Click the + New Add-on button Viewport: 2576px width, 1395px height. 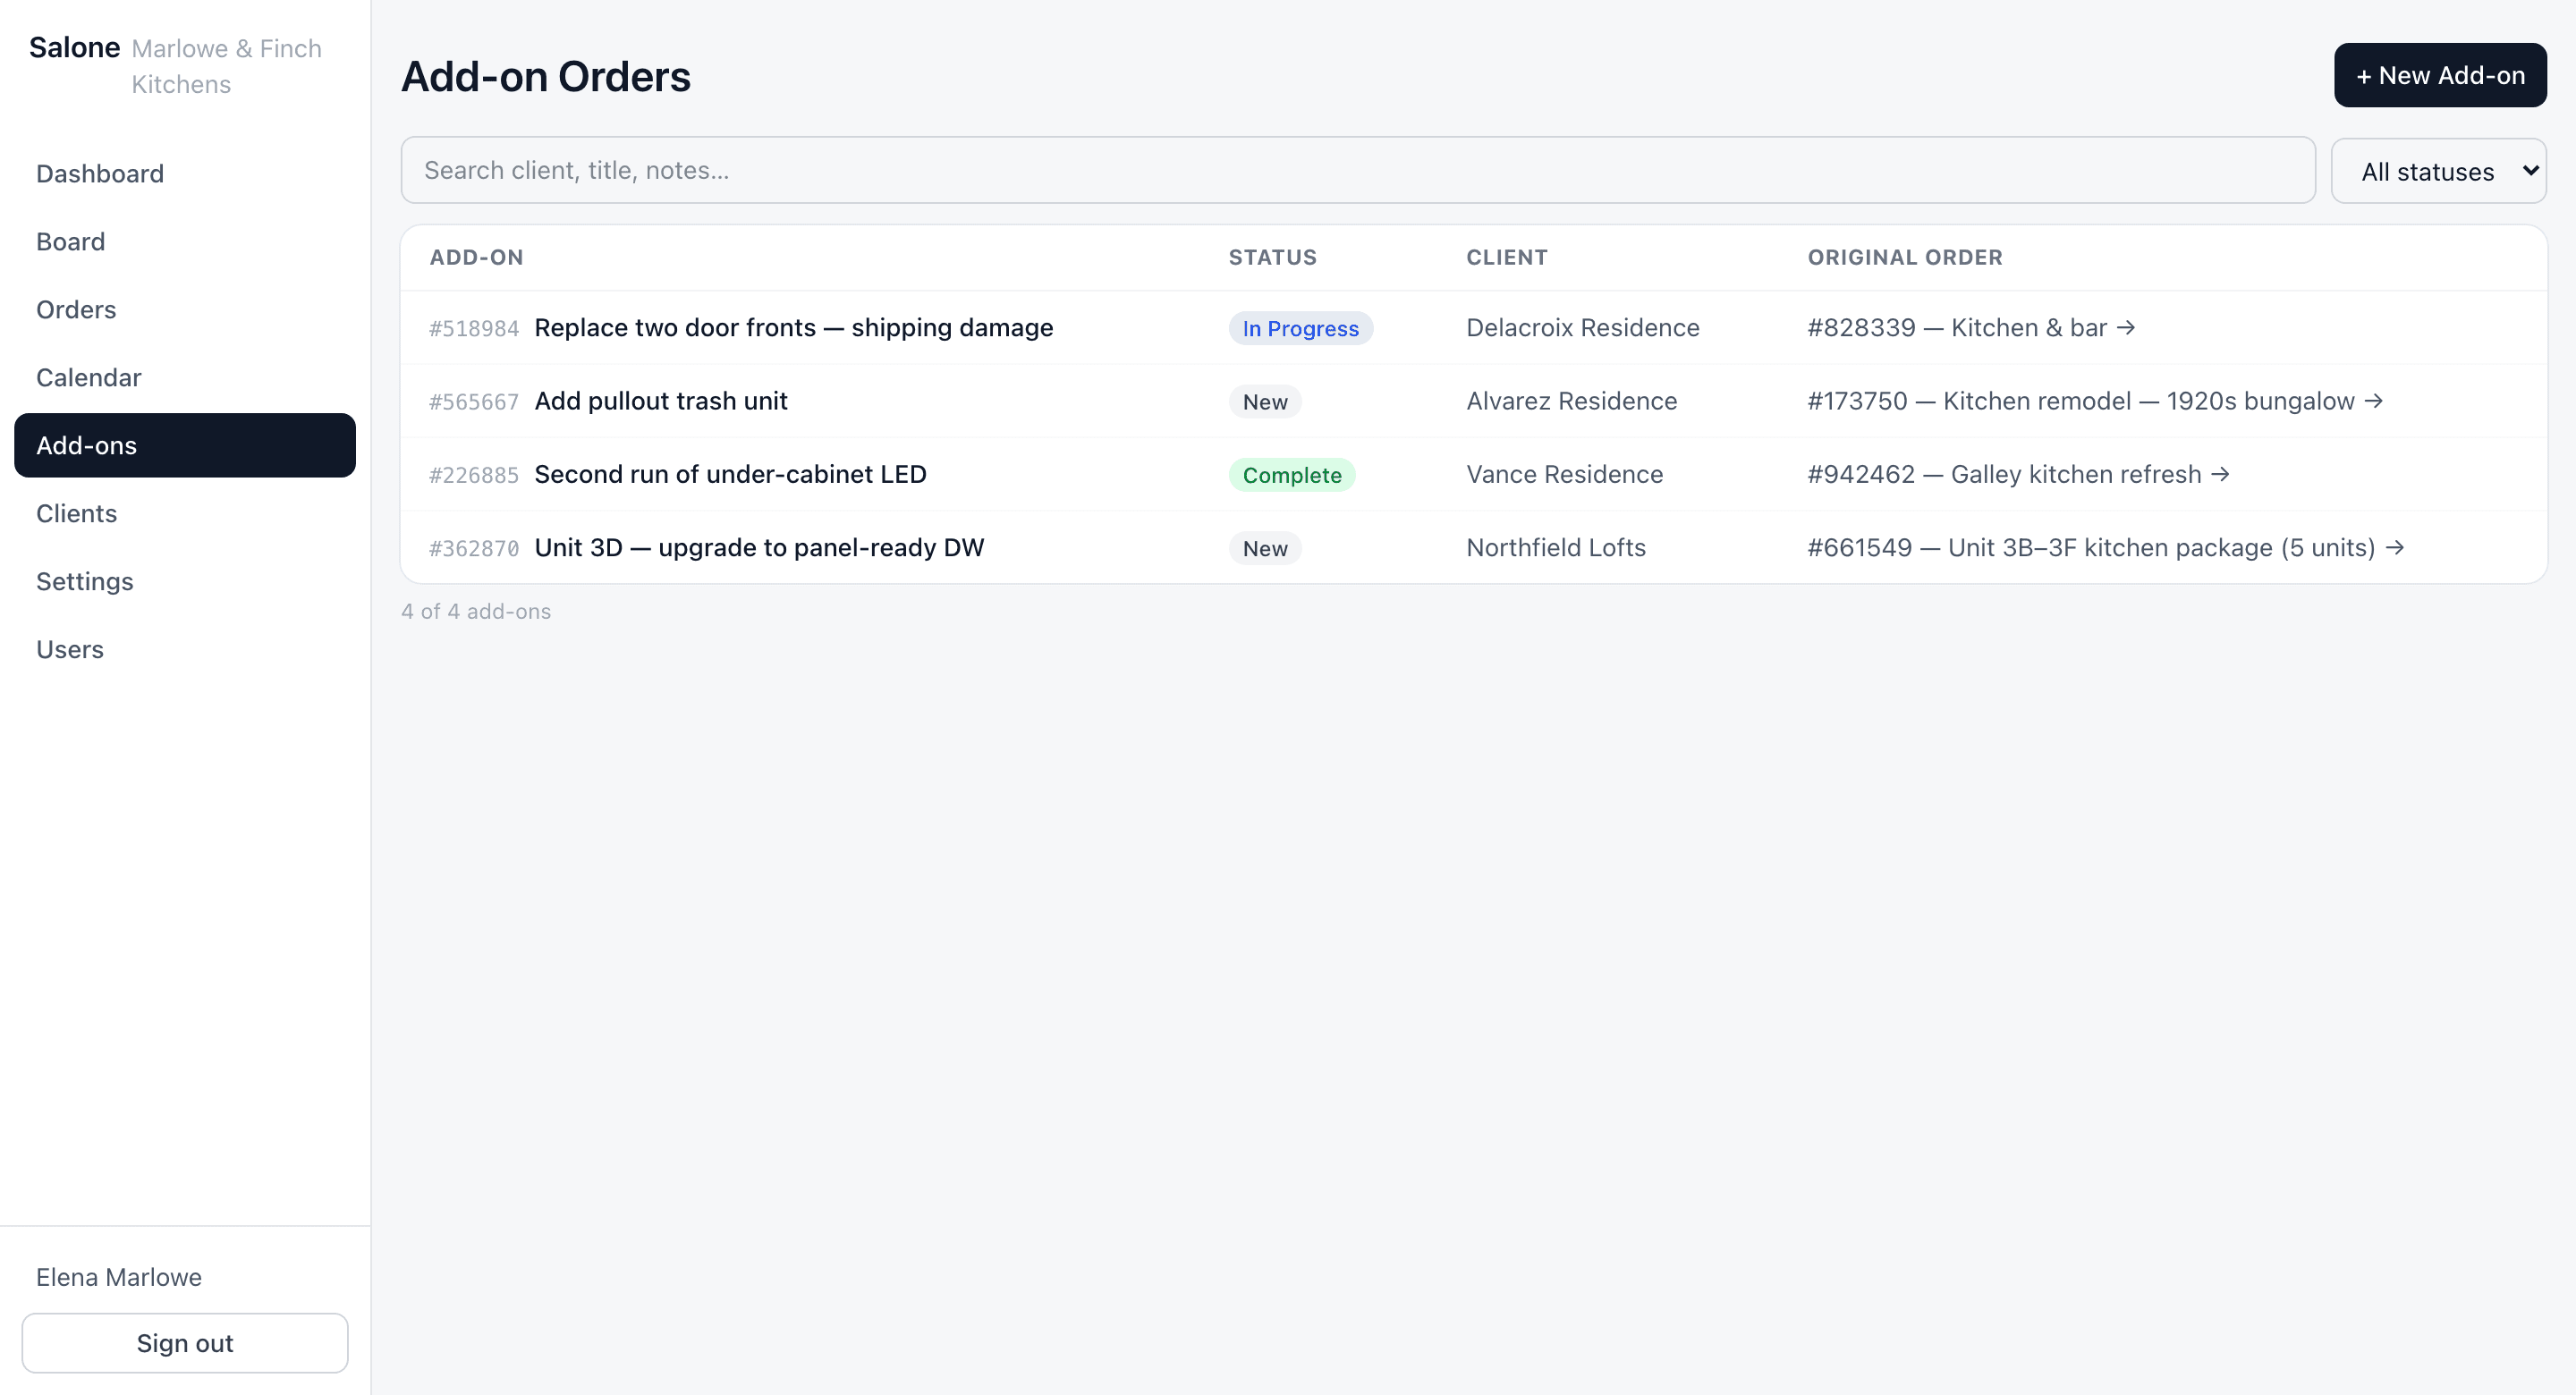tap(2440, 75)
